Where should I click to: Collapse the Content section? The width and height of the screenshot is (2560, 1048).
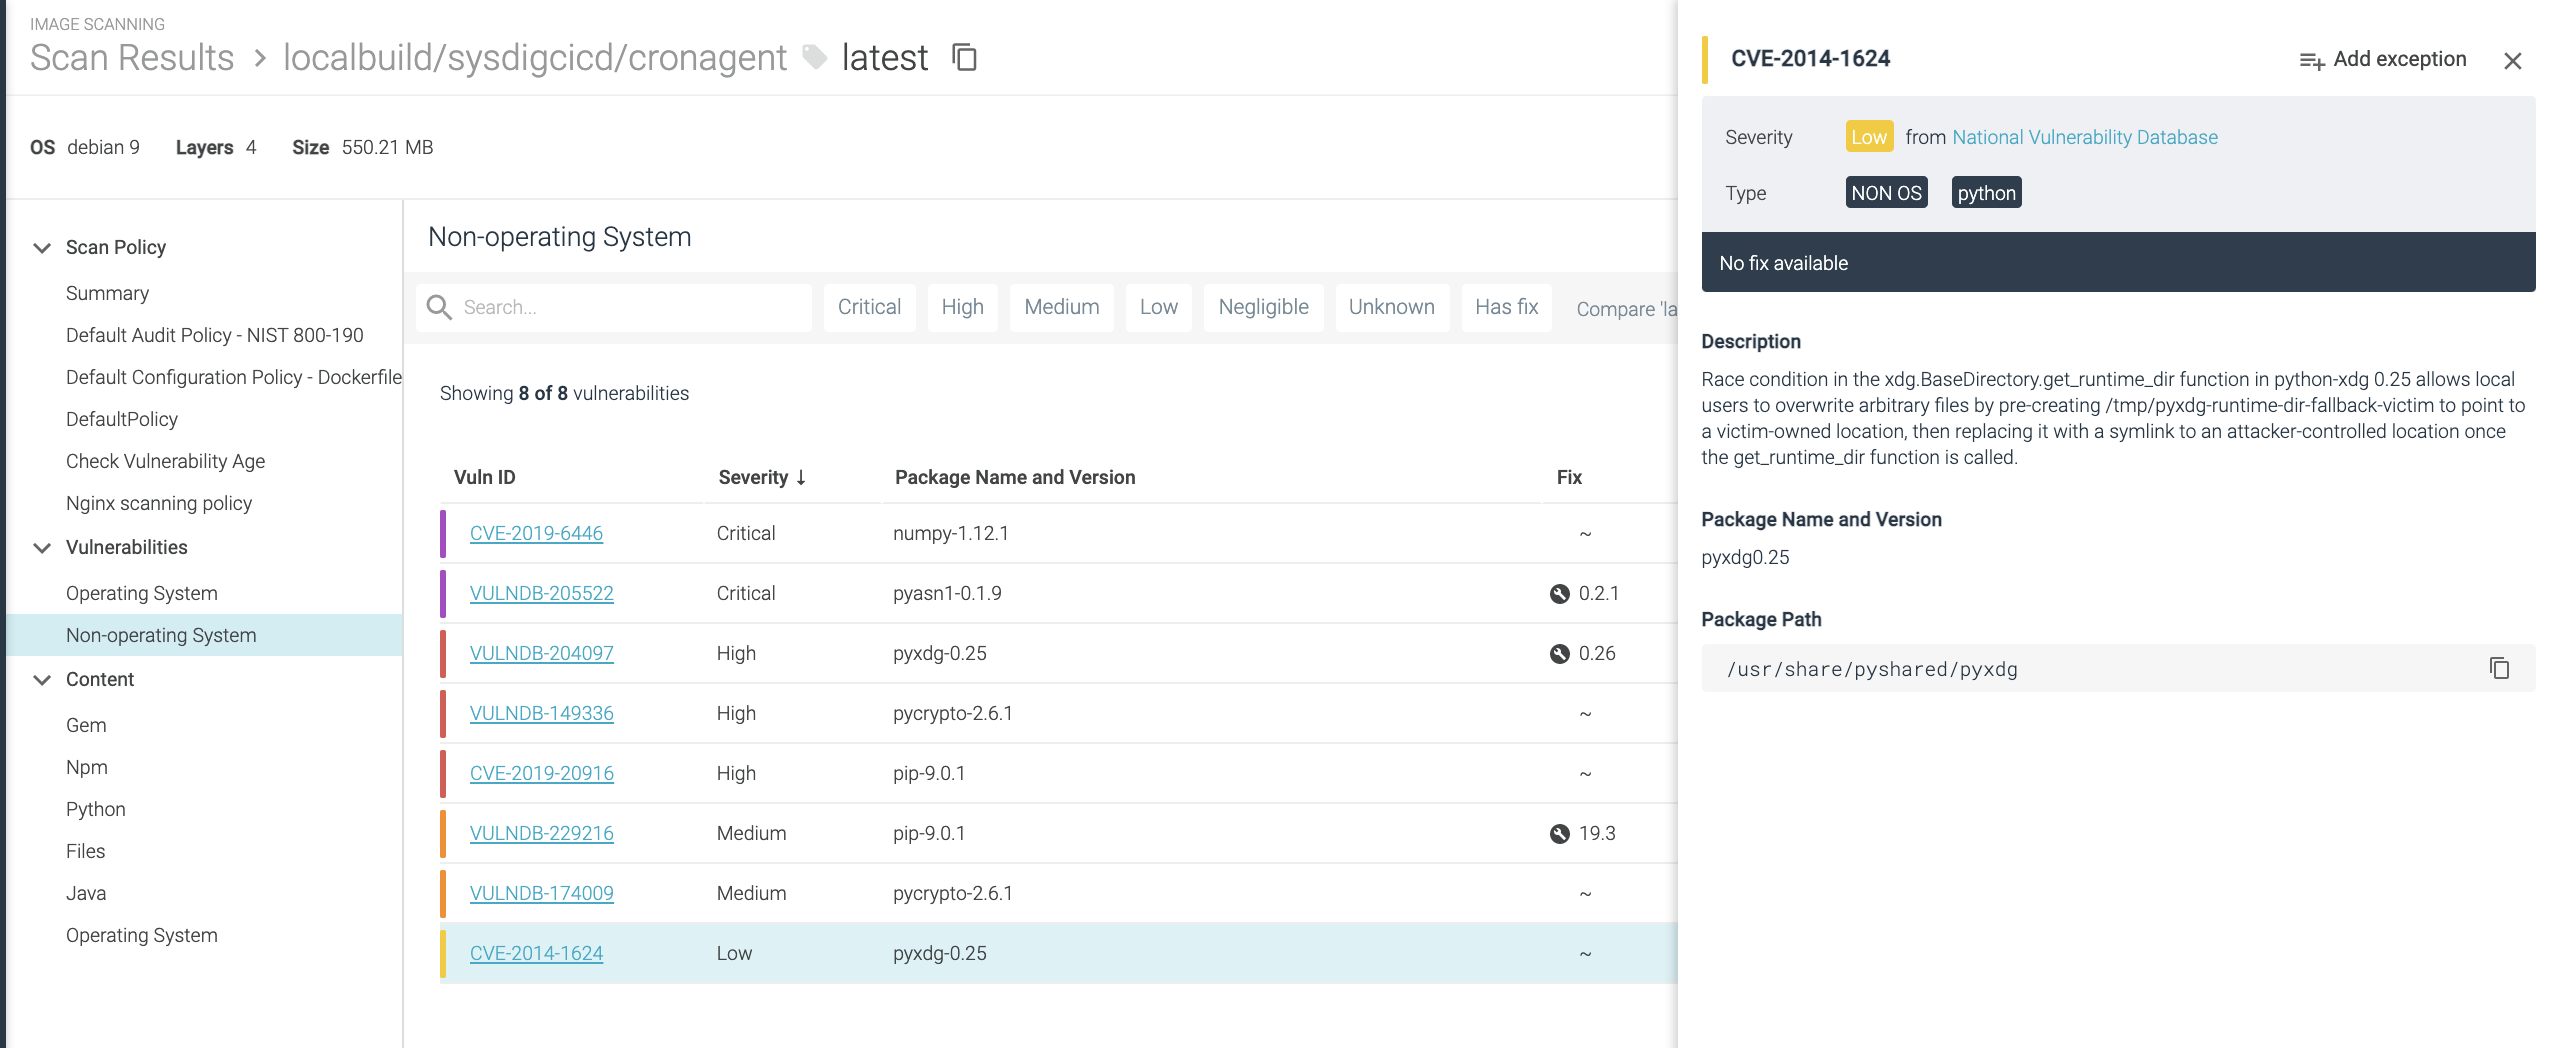click(42, 680)
